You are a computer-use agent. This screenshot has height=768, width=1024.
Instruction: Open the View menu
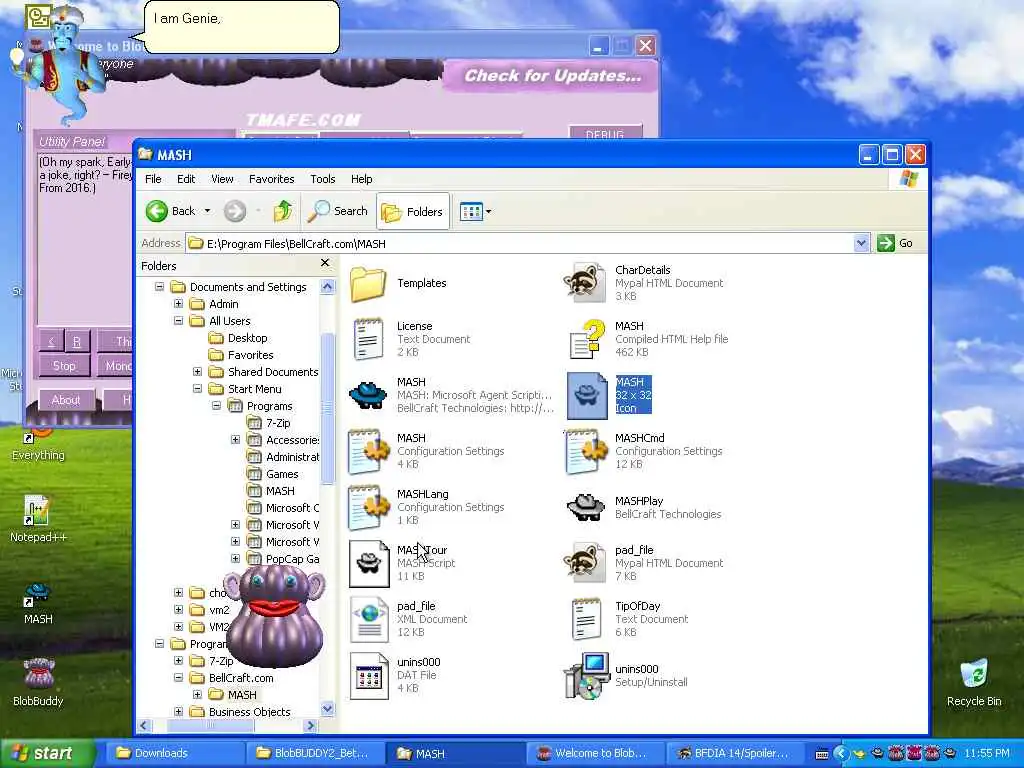click(222, 179)
